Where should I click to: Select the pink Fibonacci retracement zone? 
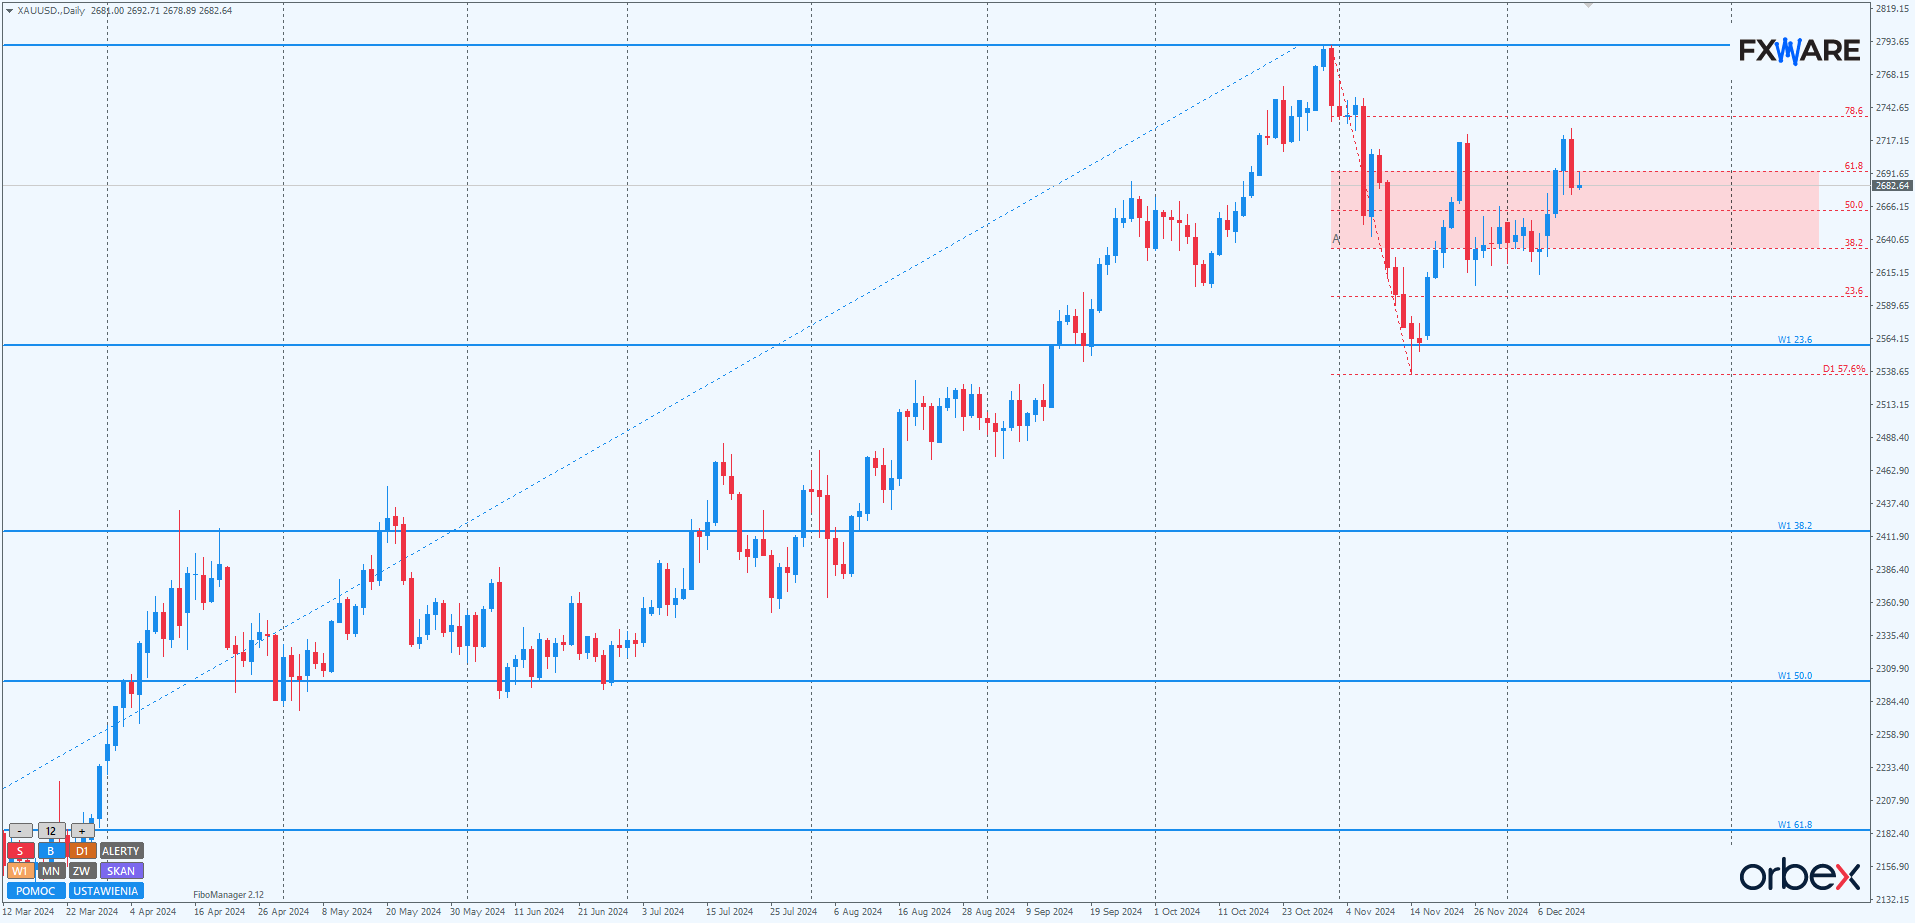(x=1600, y=225)
